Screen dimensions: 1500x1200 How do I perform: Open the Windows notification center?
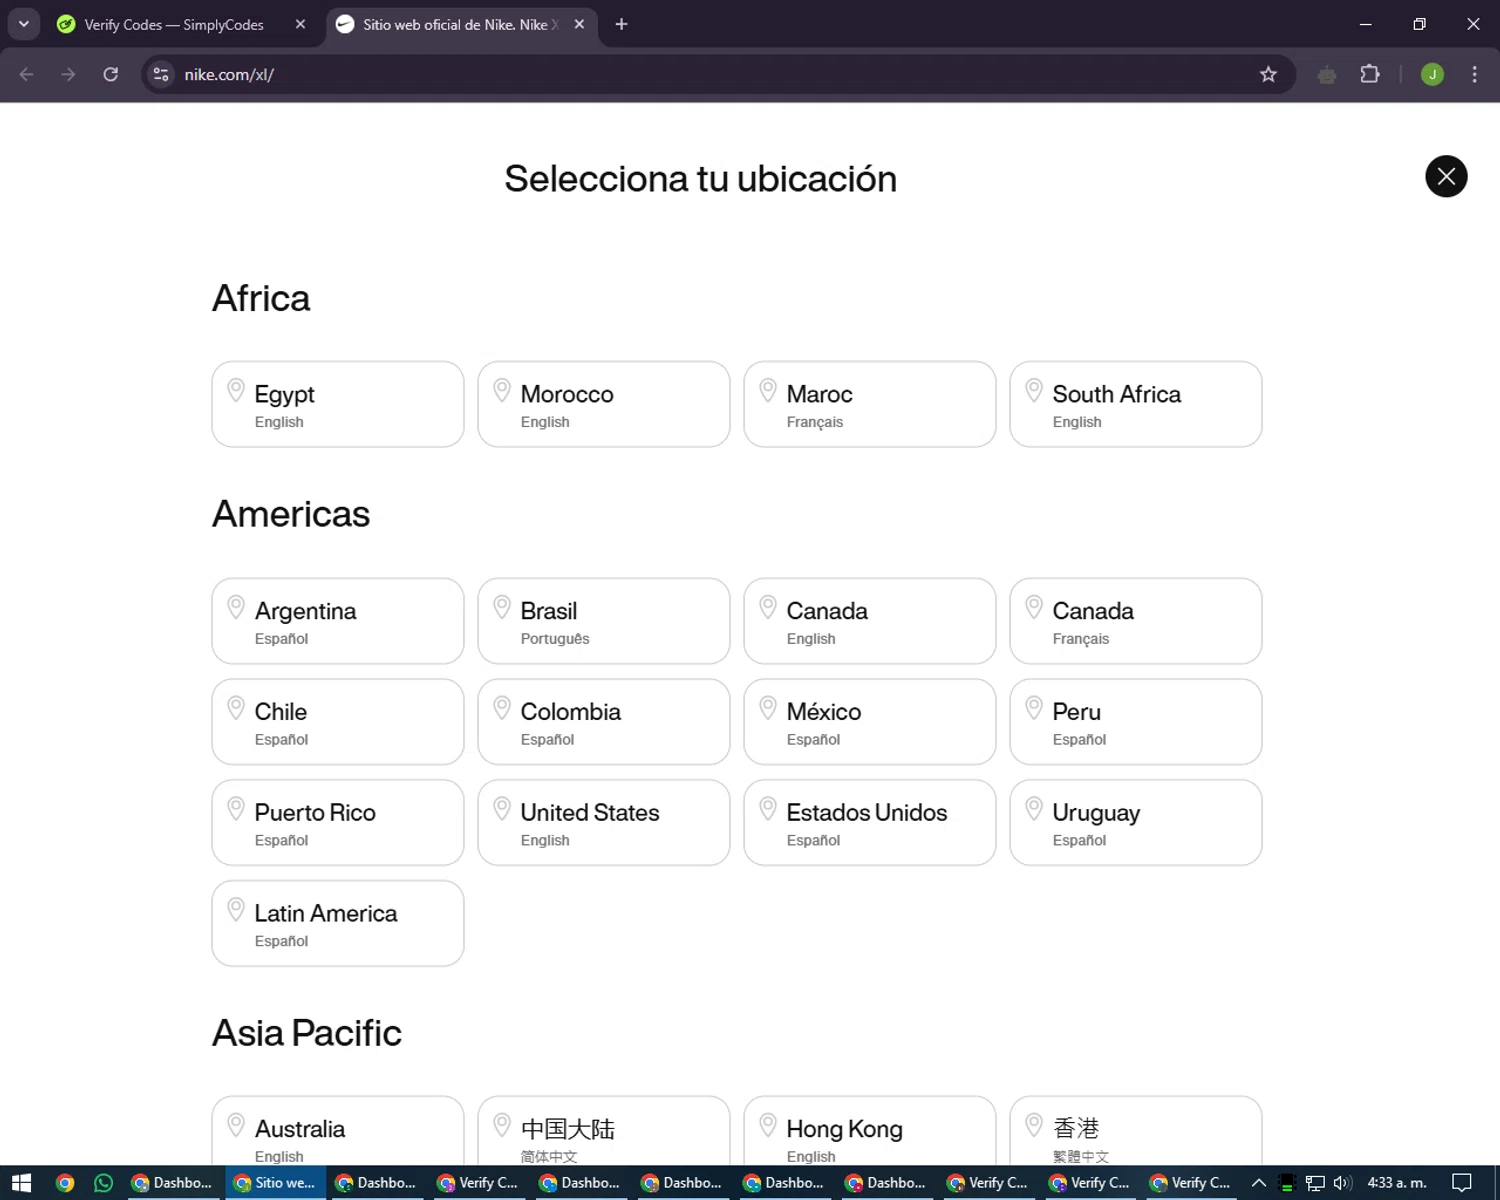click(x=1462, y=1183)
